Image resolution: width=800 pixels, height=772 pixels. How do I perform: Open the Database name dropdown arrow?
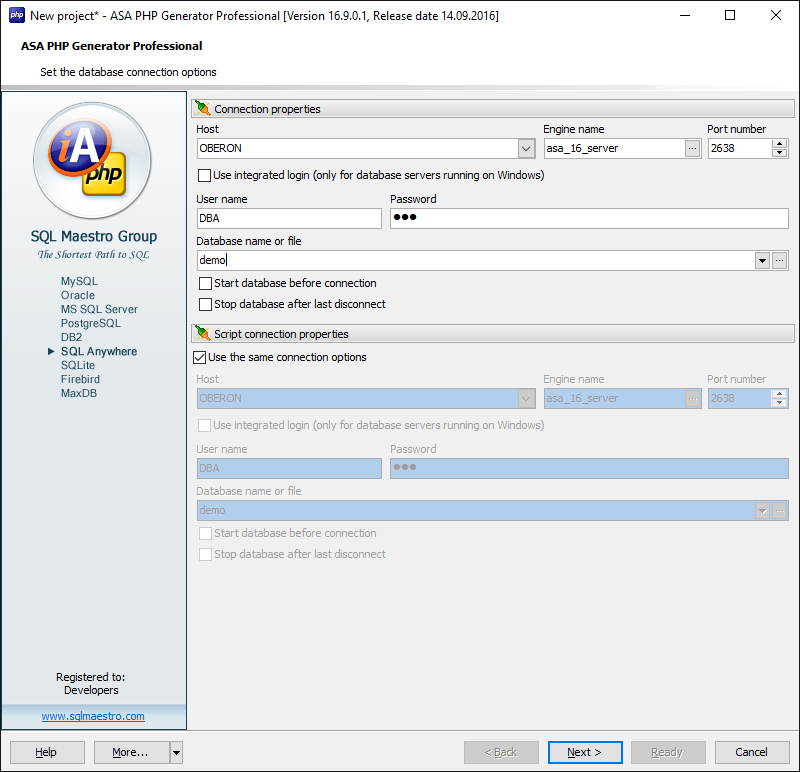coord(762,261)
